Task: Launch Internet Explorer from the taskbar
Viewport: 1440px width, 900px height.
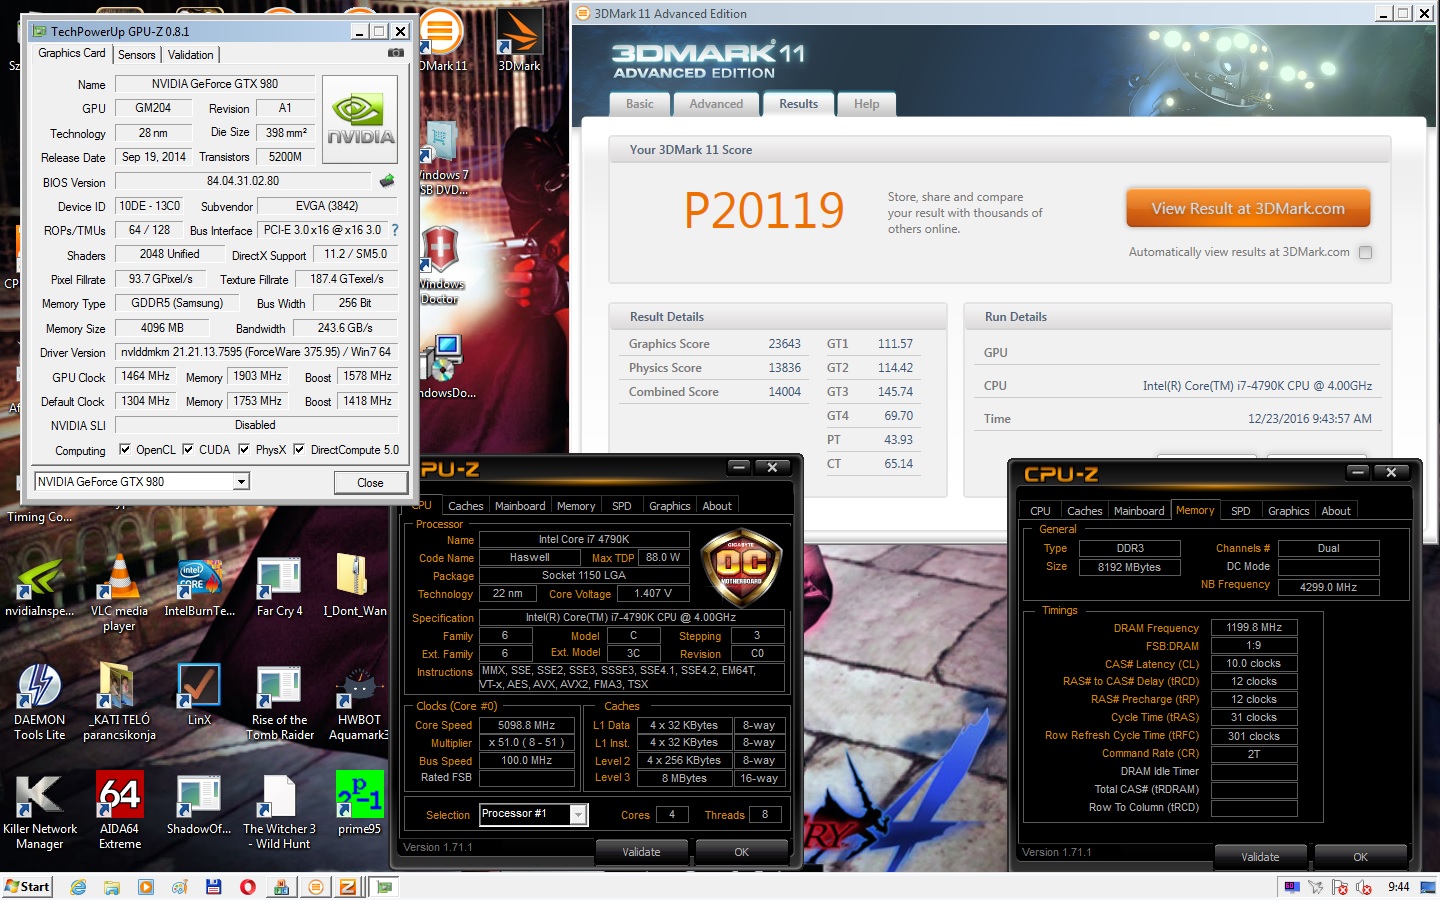Action: click(x=78, y=887)
